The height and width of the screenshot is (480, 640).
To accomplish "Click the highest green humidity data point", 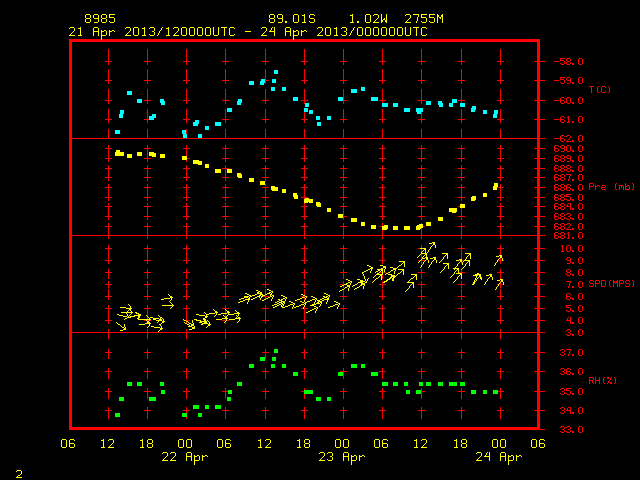I will click(x=276, y=351).
